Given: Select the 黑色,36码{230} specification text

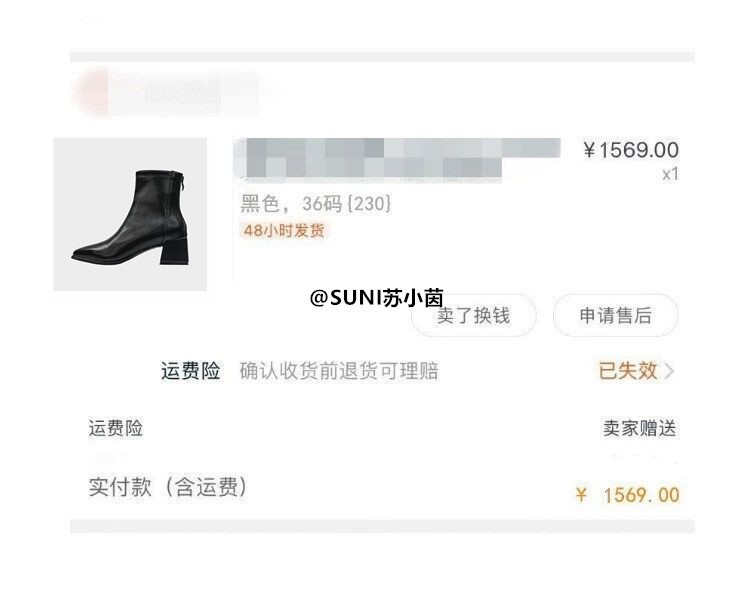Looking at the screenshot, I should click(316, 204).
